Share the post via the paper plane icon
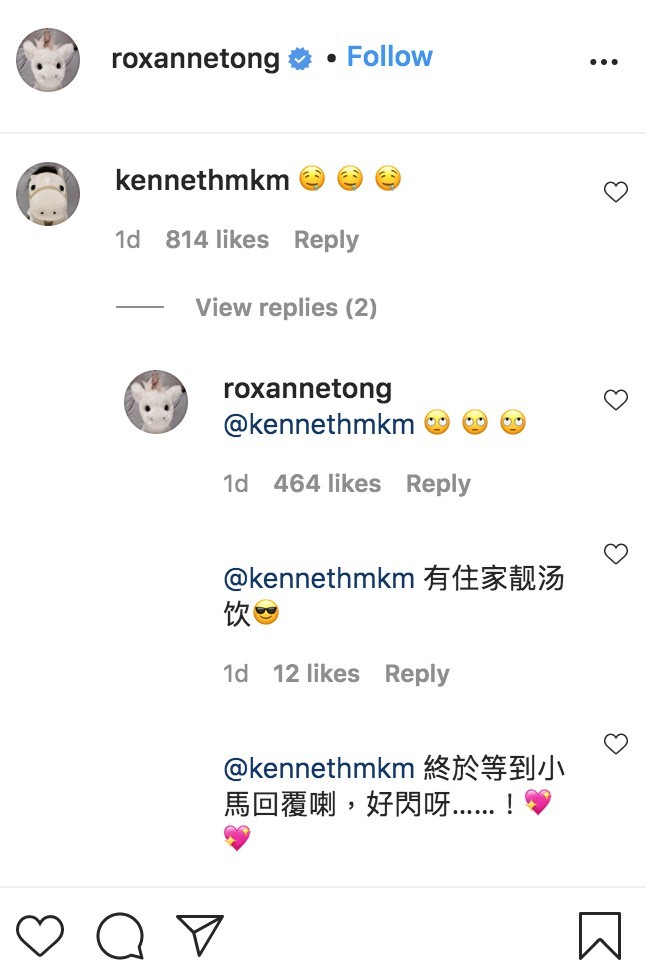Image resolution: width=646 pixels, height=968 pixels. tap(200, 935)
